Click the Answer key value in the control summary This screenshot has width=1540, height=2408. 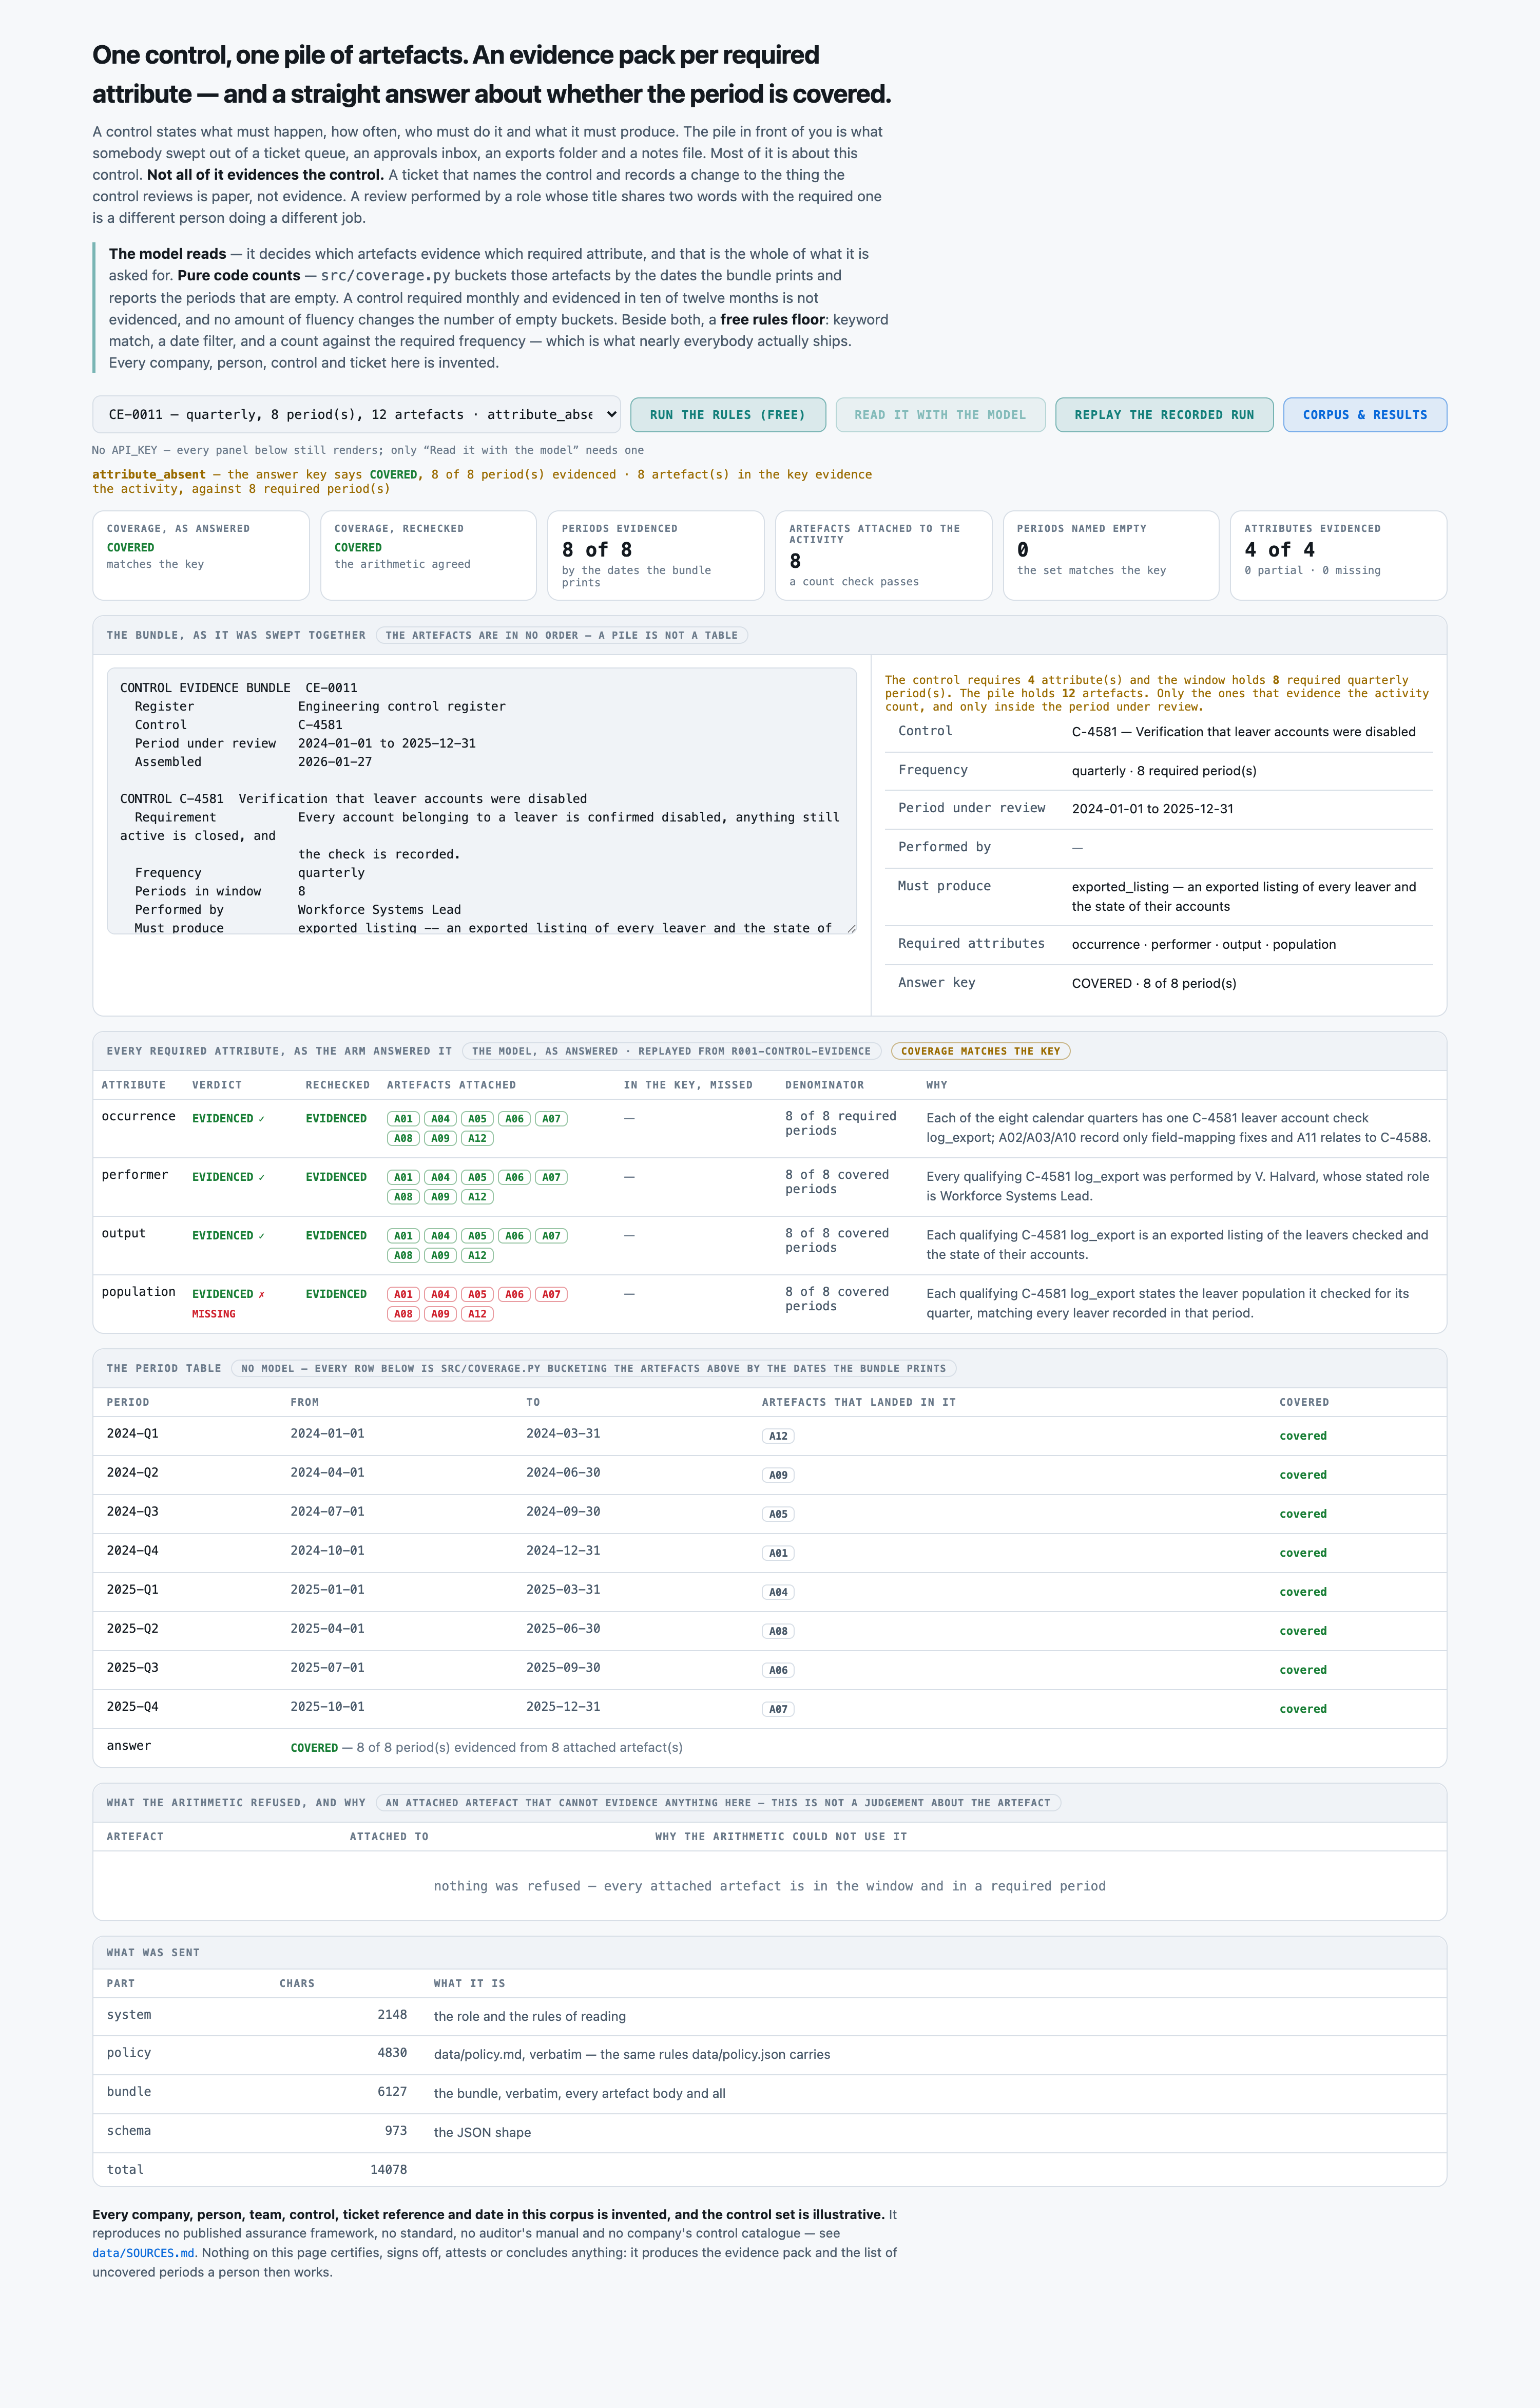click(x=1154, y=984)
